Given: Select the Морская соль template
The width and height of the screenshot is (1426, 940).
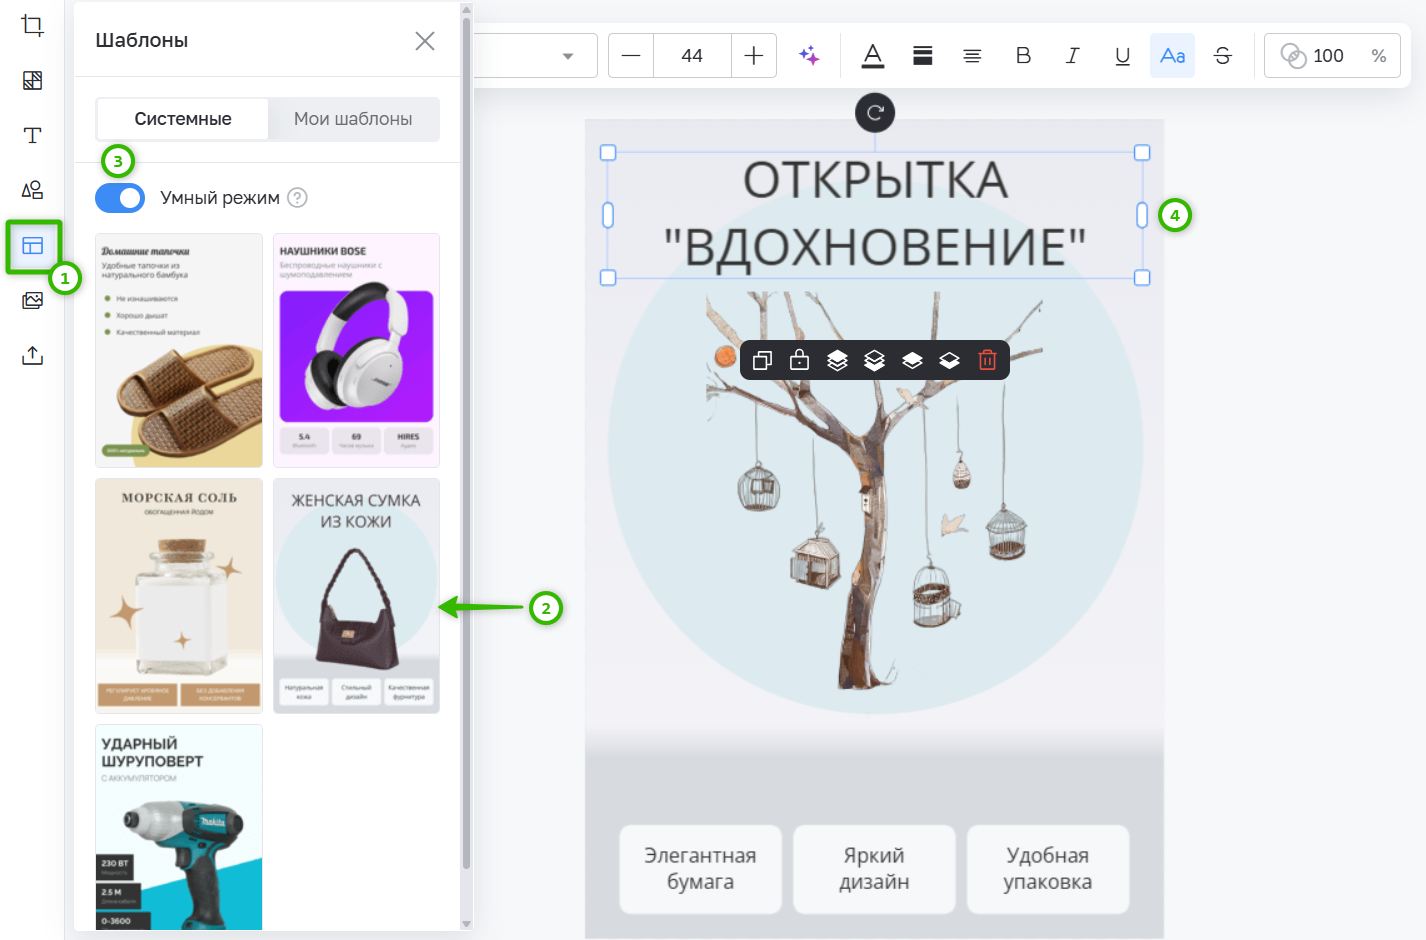Looking at the screenshot, I should click(x=179, y=596).
